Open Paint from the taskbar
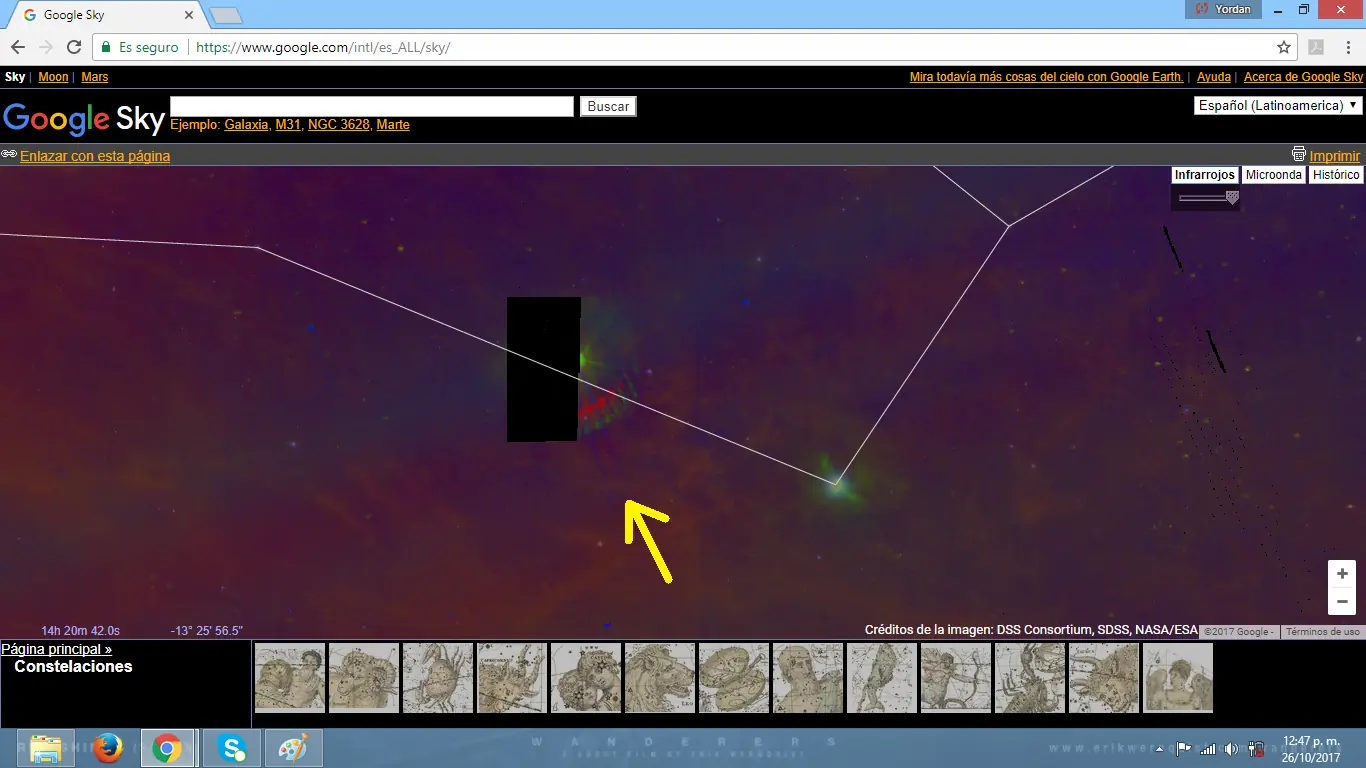Image resolution: width=1366 pixels, height=768 pixels. 293,748
